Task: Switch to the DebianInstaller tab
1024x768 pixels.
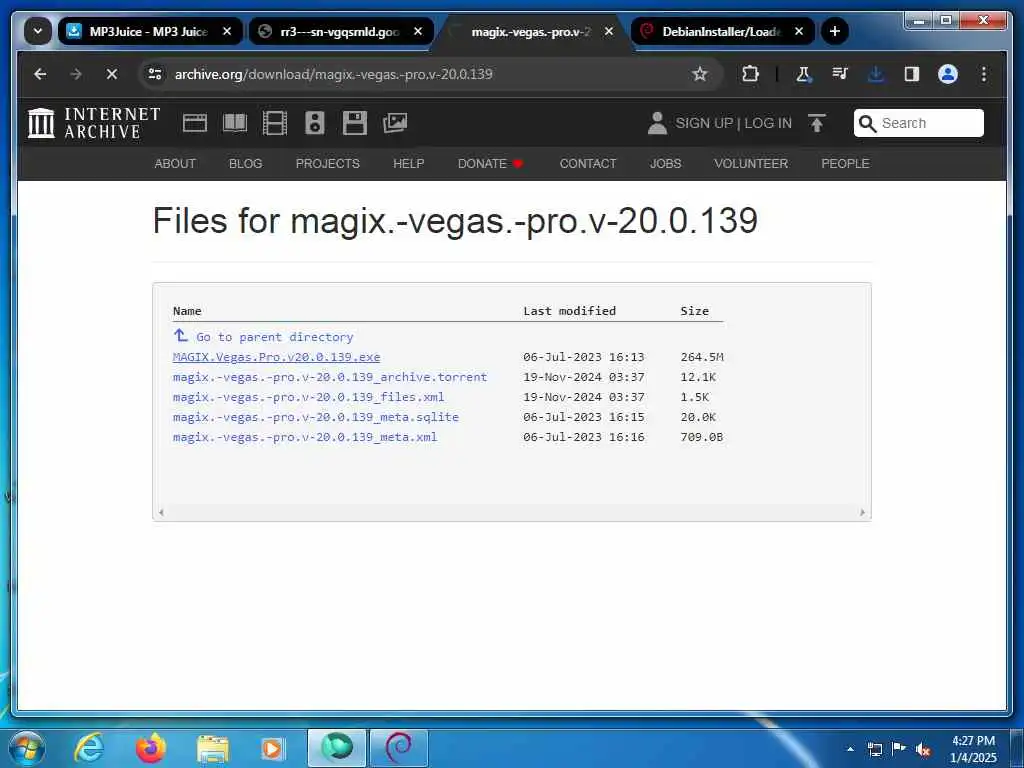Action: click(722, 31)
